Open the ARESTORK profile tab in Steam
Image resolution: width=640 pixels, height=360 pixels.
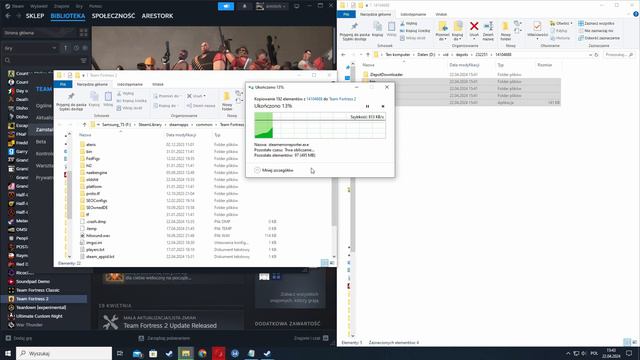157,16
